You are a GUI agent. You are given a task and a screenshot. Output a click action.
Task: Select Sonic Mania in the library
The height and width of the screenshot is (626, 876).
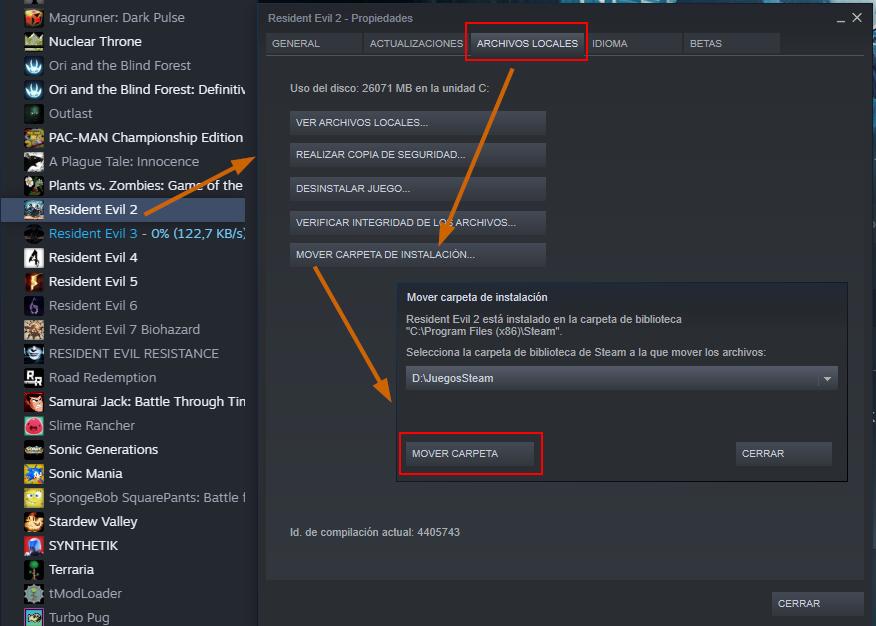[x=123, y=474]
